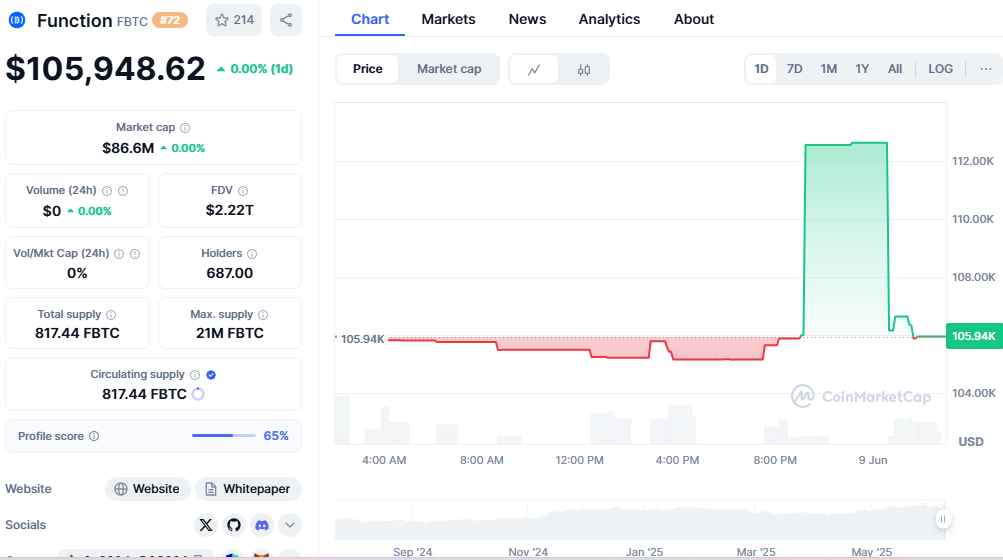1003x560 pixels.
Task: Open the Markets tab
Action: (x=448, y=19)
